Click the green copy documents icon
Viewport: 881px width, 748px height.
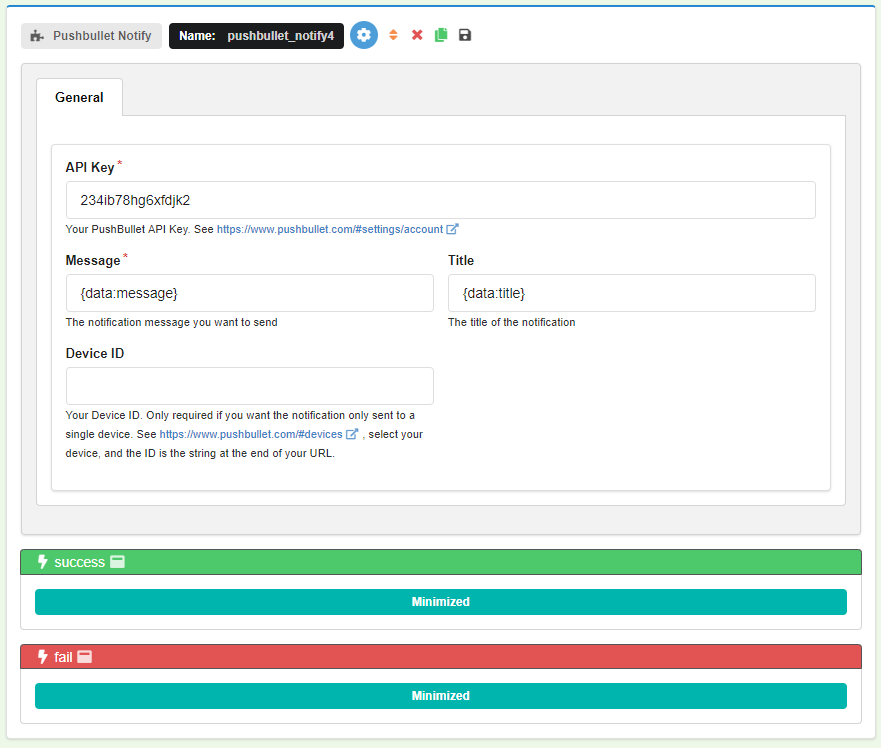point(441,35)
